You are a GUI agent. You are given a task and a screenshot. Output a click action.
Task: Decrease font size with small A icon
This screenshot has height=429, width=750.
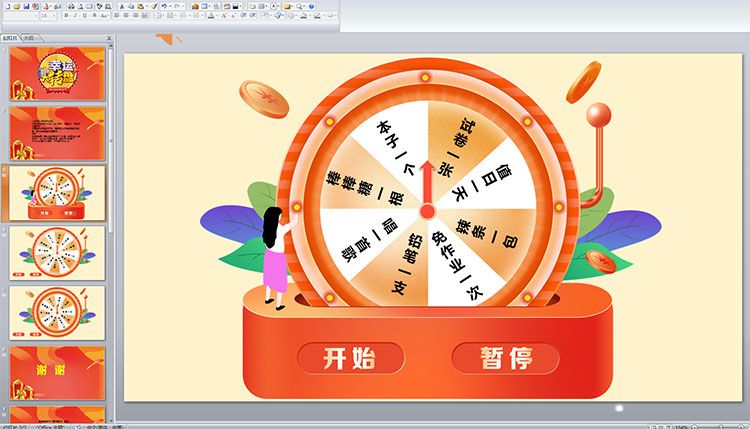[233, 15]
